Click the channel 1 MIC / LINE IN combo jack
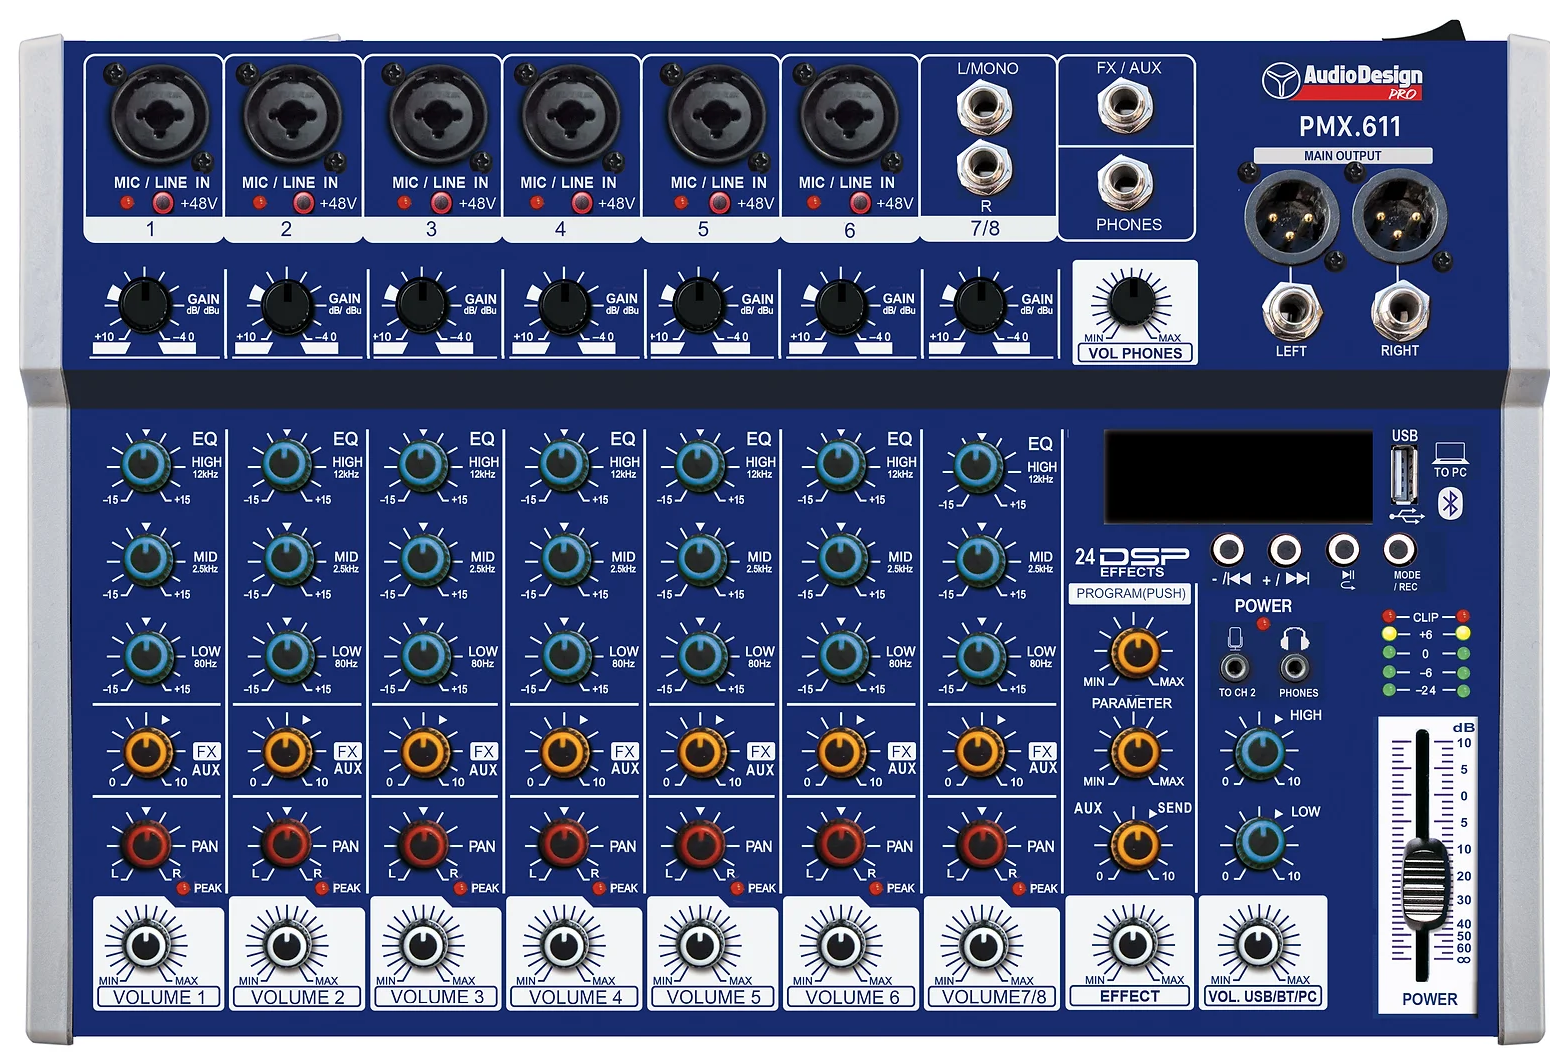 [x=159, y=115]
